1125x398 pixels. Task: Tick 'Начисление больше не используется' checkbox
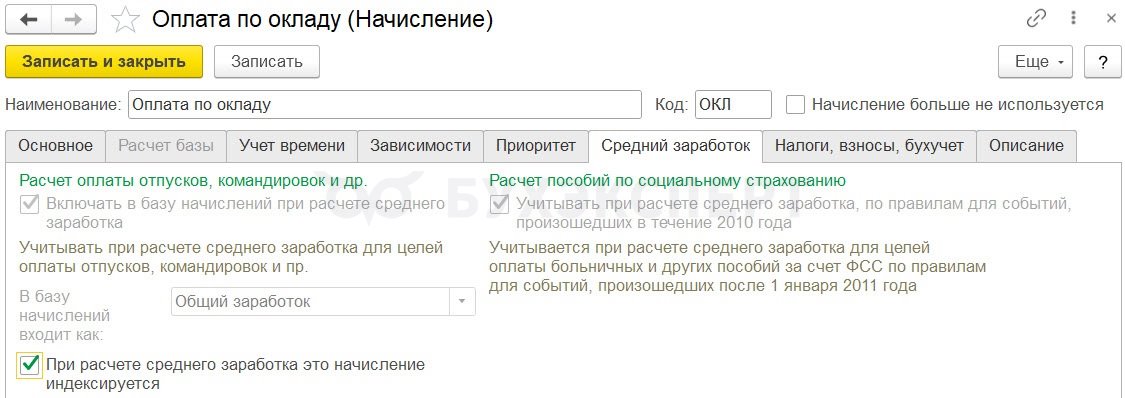(x=795, y=105)
